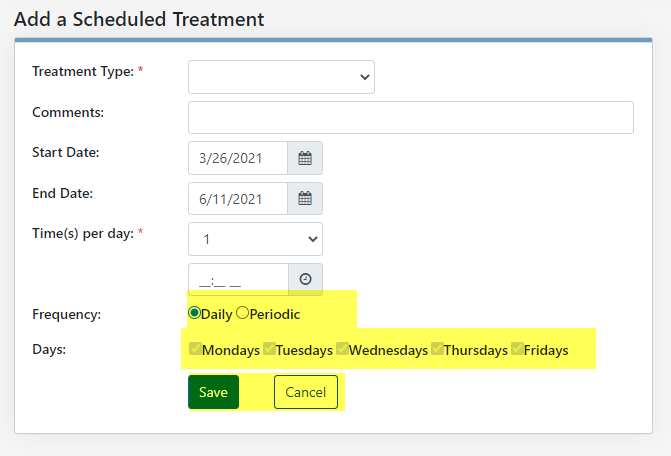Select the Daily frequency radio button
The height and width of the screenshot is (456, 671).
(194, 313)
